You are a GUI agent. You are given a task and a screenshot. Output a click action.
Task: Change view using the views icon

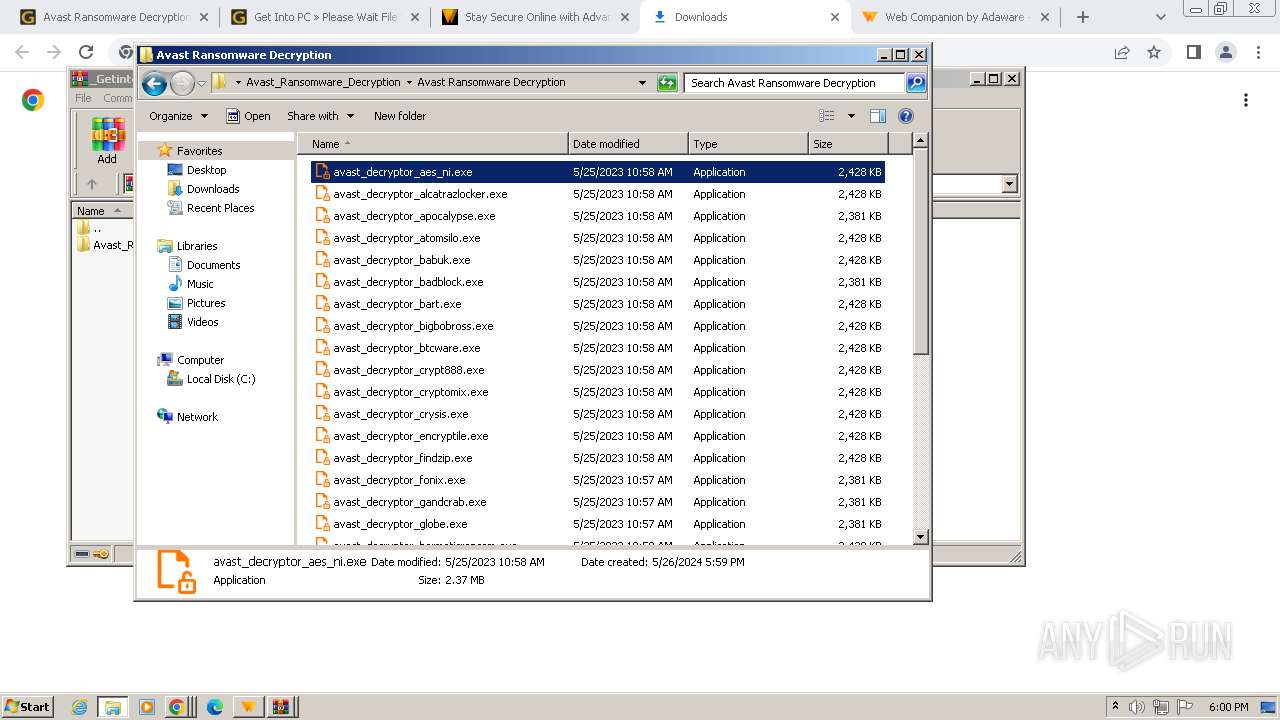pyautogui.click(x=827, y=116)
